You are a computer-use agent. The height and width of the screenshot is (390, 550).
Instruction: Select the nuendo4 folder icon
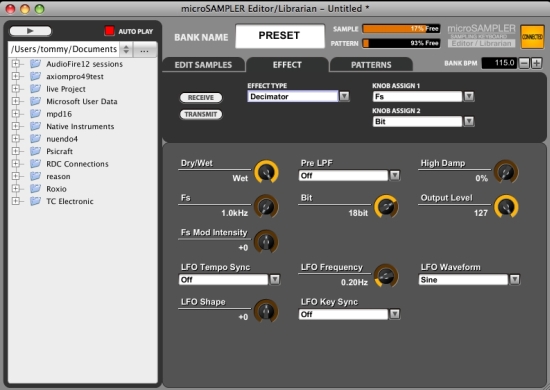pos(35,139)
